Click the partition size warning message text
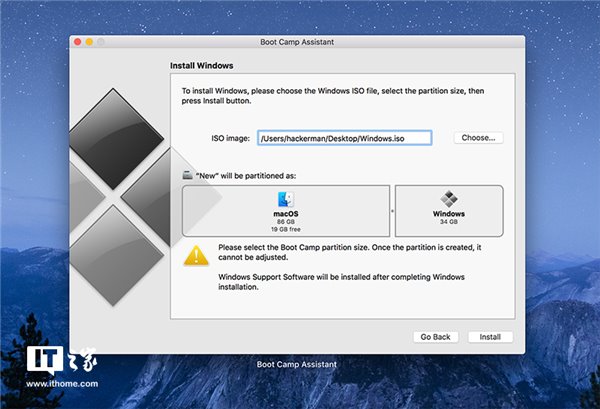 (x=350, y=252)
